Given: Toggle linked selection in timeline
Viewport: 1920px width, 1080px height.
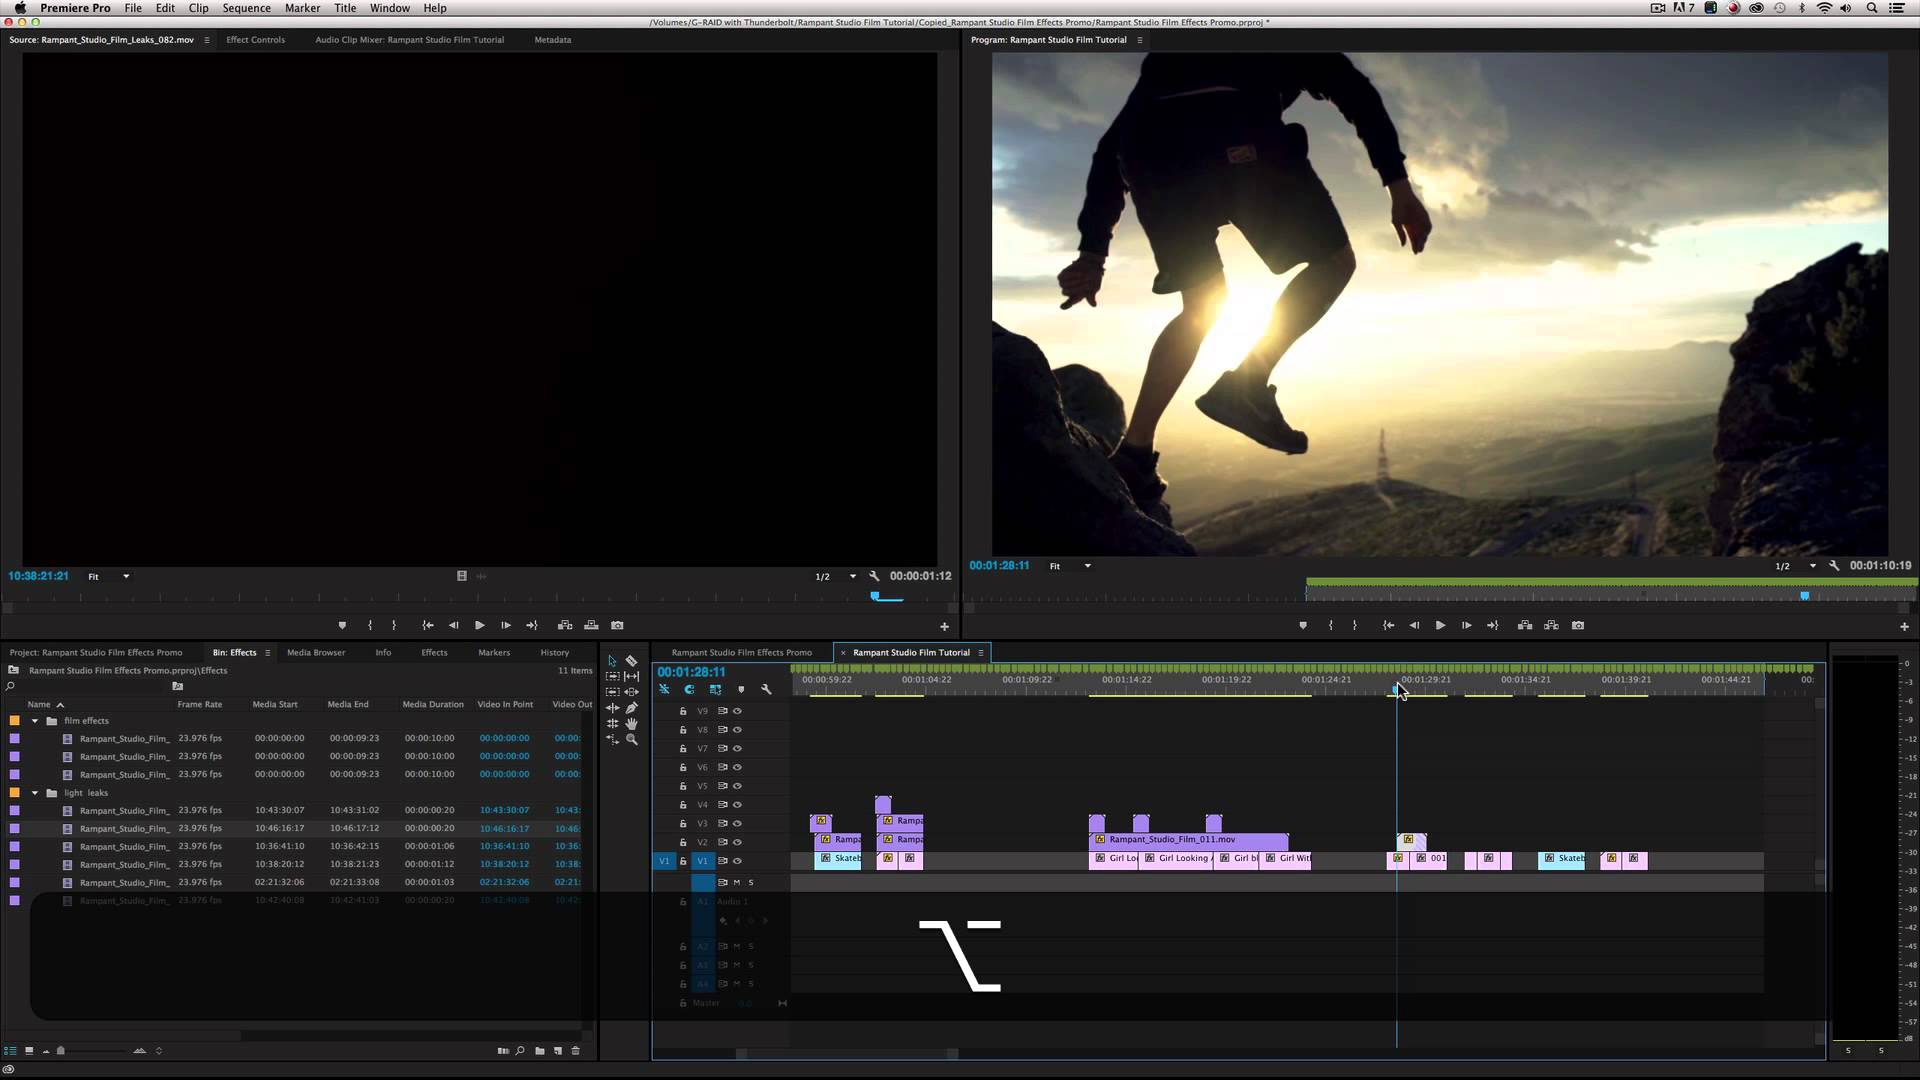Looking at the screenshot, I should 715,690.
